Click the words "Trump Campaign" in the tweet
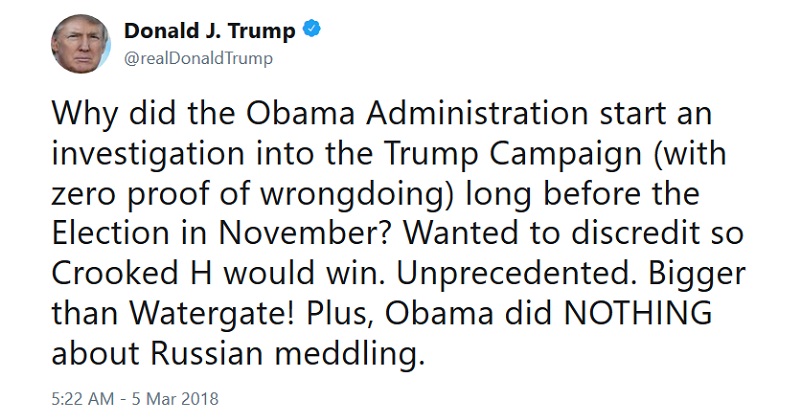Viewport: 800px width, 420px height. pos(513,154)
